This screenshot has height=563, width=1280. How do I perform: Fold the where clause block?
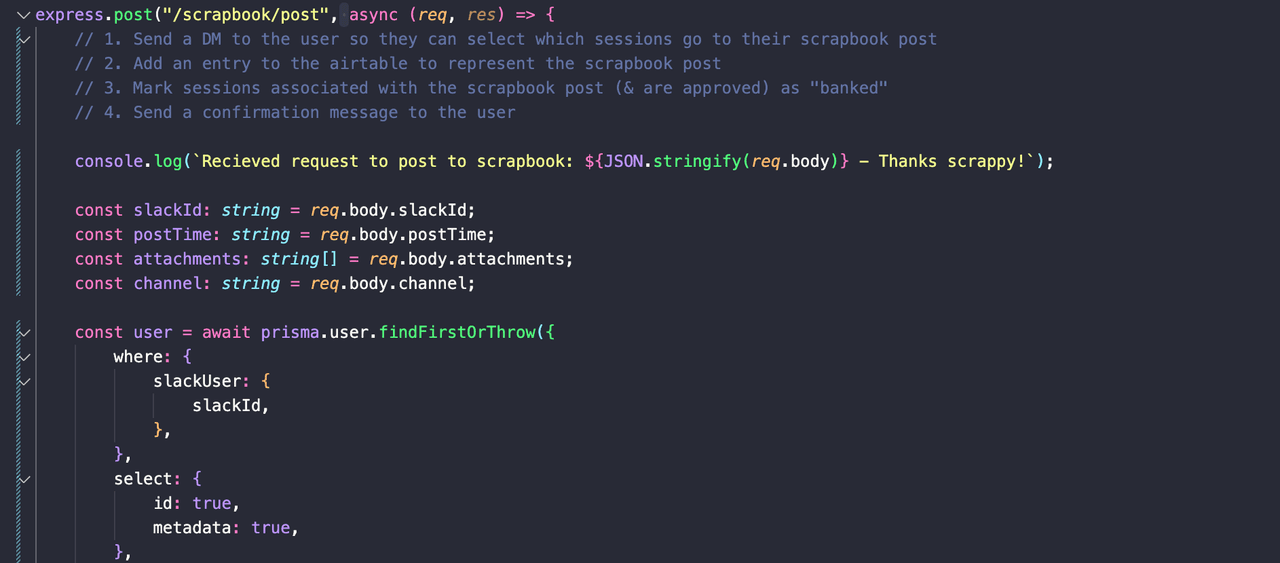pyautogui.click(x=25, y=357)
